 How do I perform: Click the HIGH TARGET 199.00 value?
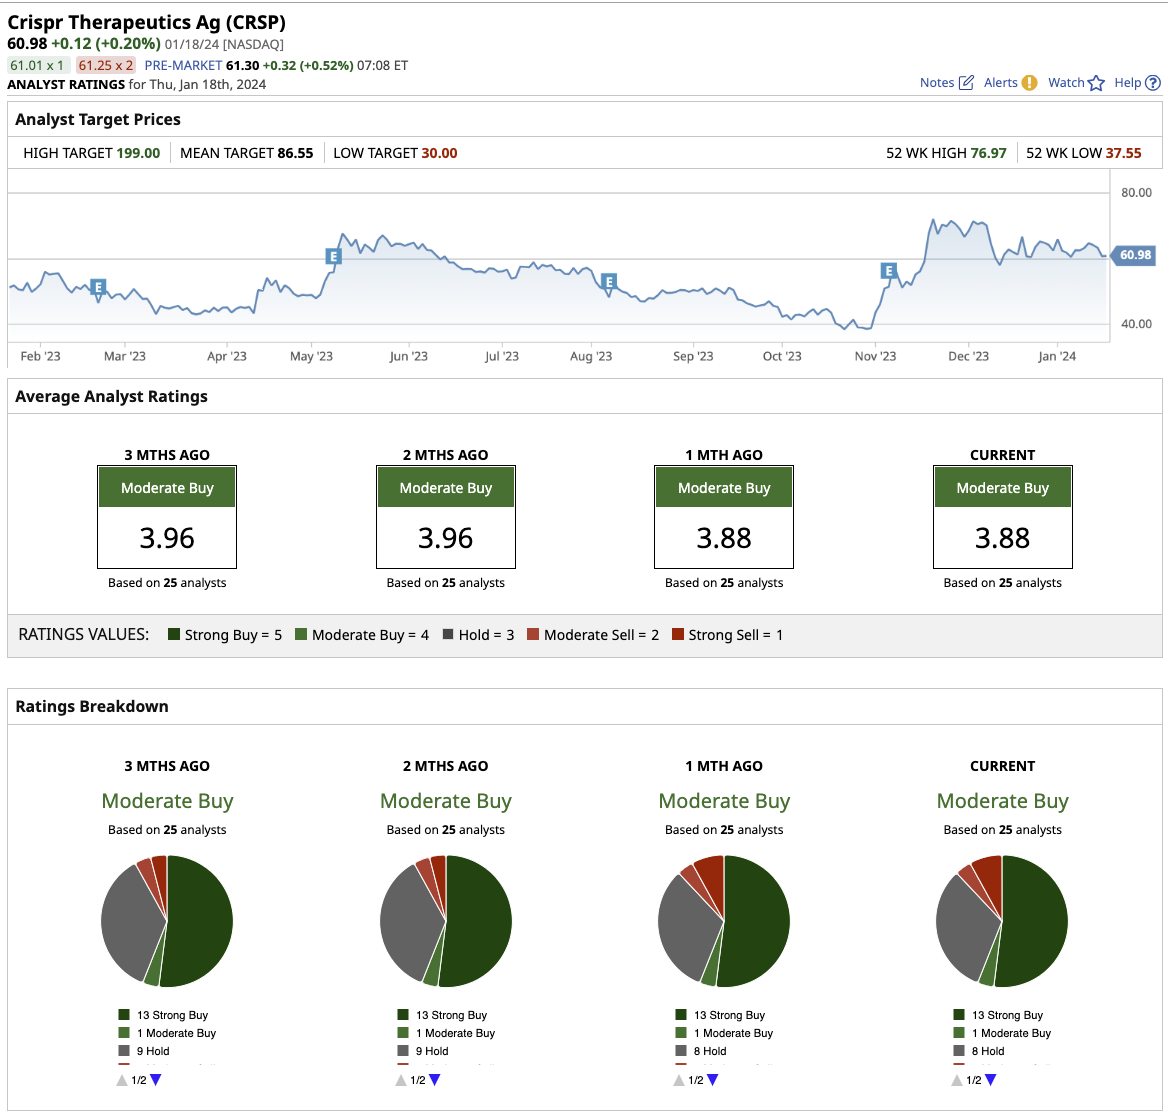pyautogui.click(x=138, y=153)
